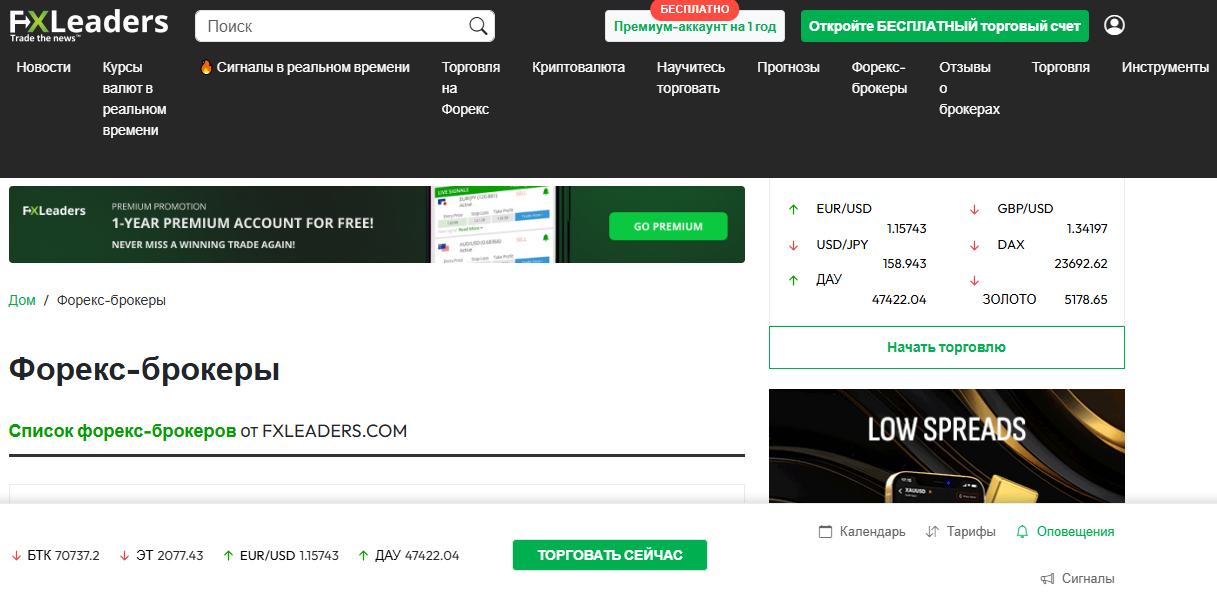Viewport: 1217px width, 593px height.
Task: Click the Список форекс-брокеров link
Action: pyautogui.click(x=122, y=431)
